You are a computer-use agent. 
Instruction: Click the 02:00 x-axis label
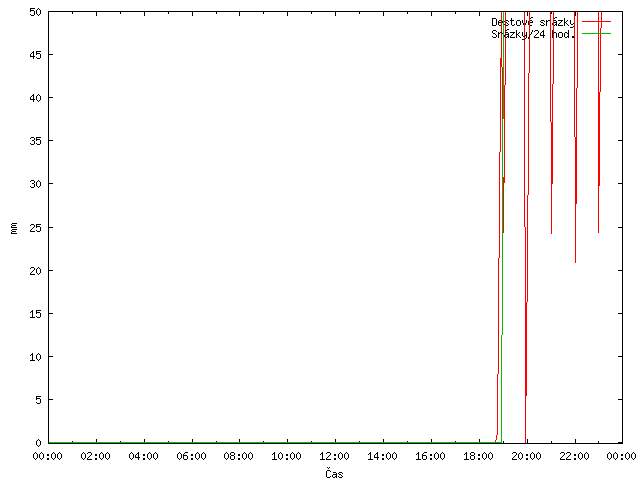click(x=96, y=456)
